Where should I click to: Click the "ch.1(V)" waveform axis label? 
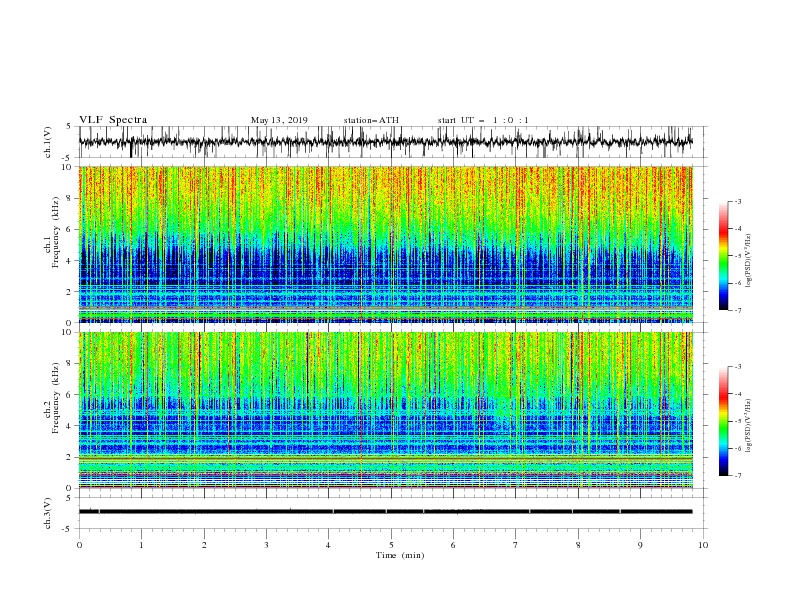pyautogui.click(x=47, y=142)
